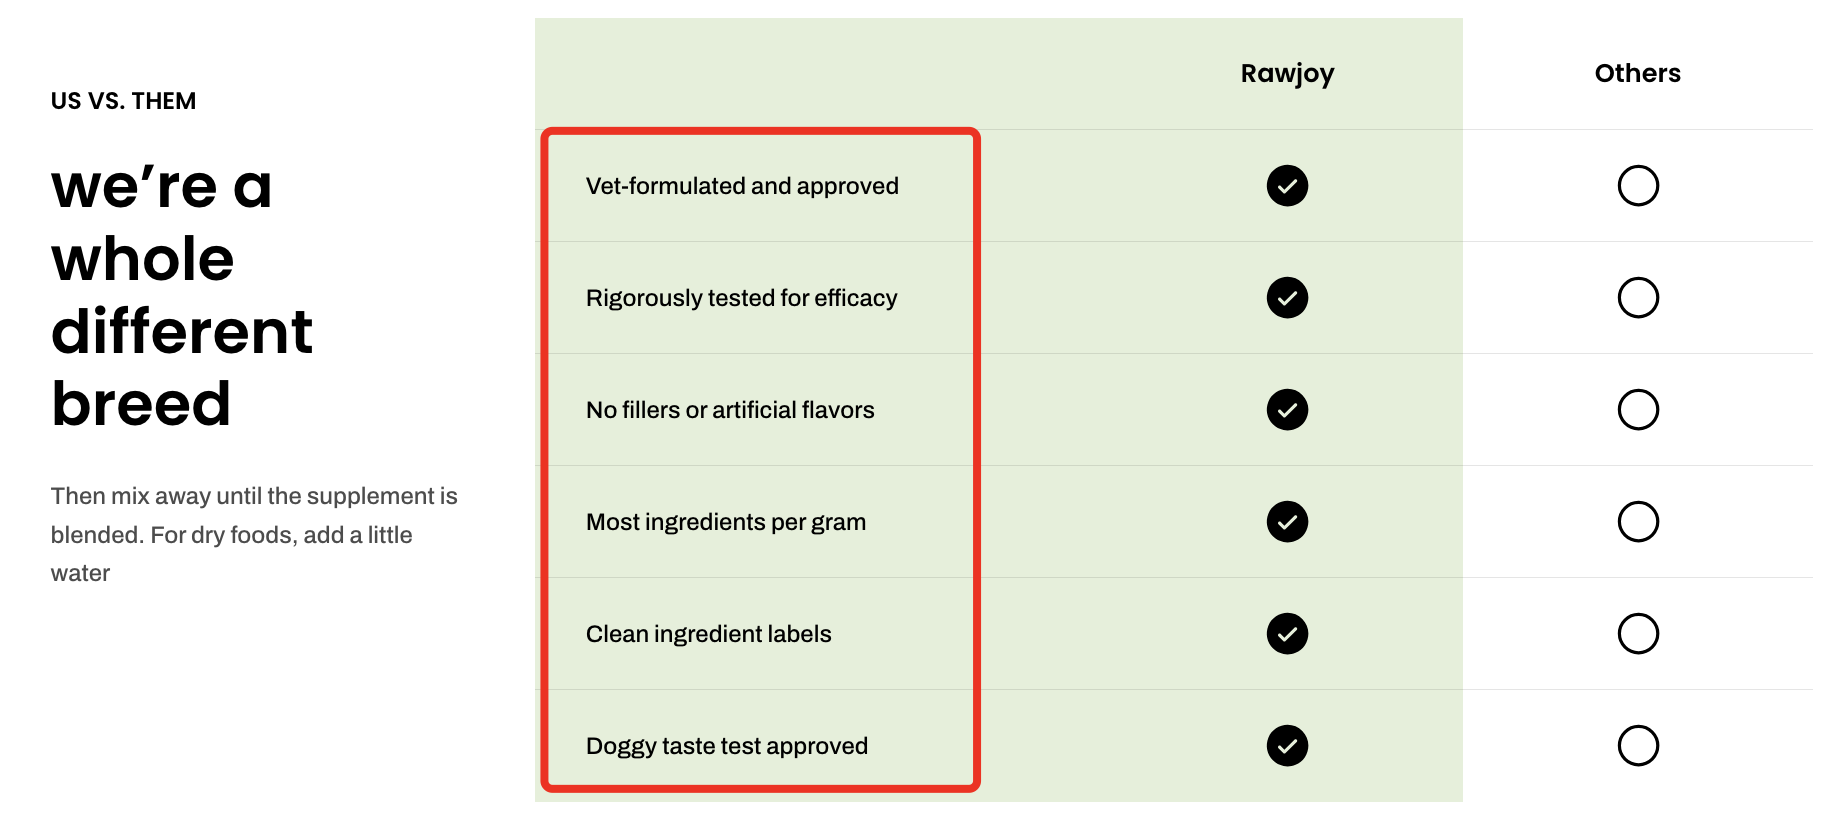Click Rawjoy checkmark for Clean ingredient labels
Screen dimensions: 1830x817
point(1287,634)
